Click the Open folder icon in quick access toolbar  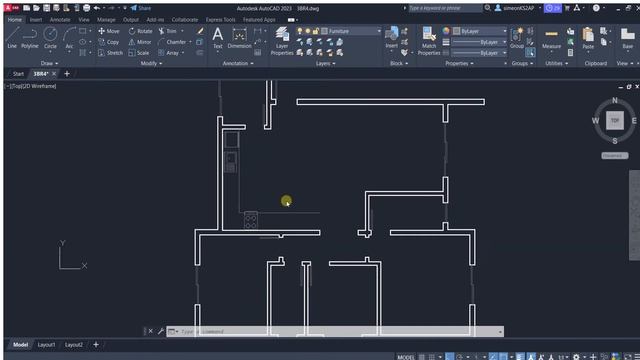pos(36,8)
